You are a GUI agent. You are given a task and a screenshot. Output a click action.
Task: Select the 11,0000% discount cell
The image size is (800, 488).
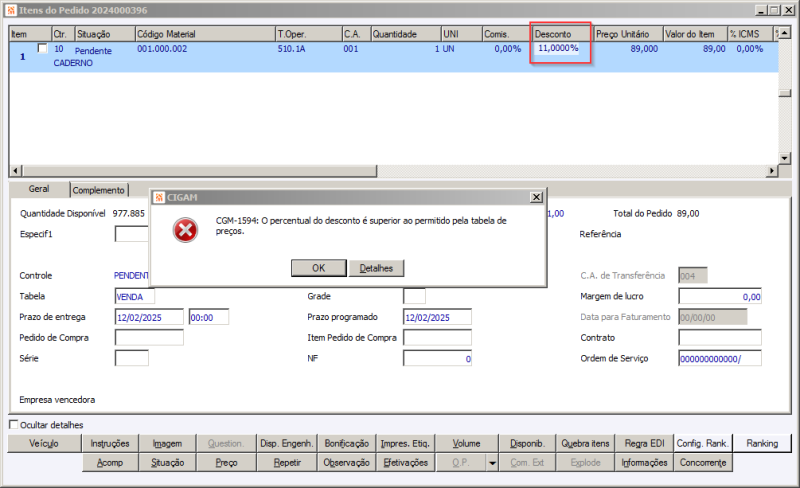558,48
